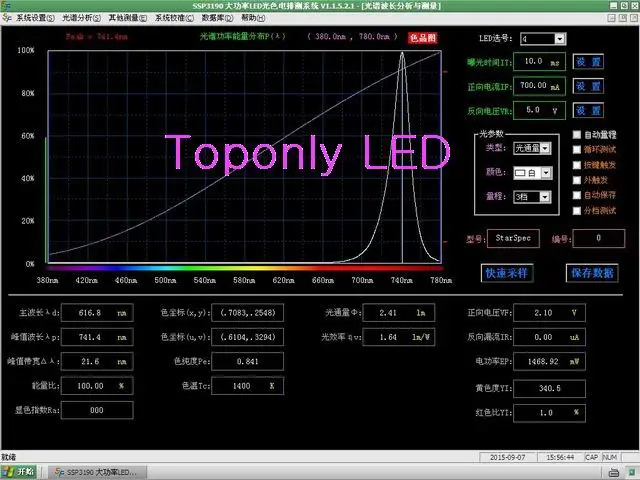
Task: Open the 光谱分析(S) menu
Action: click(x=81, y=18)
